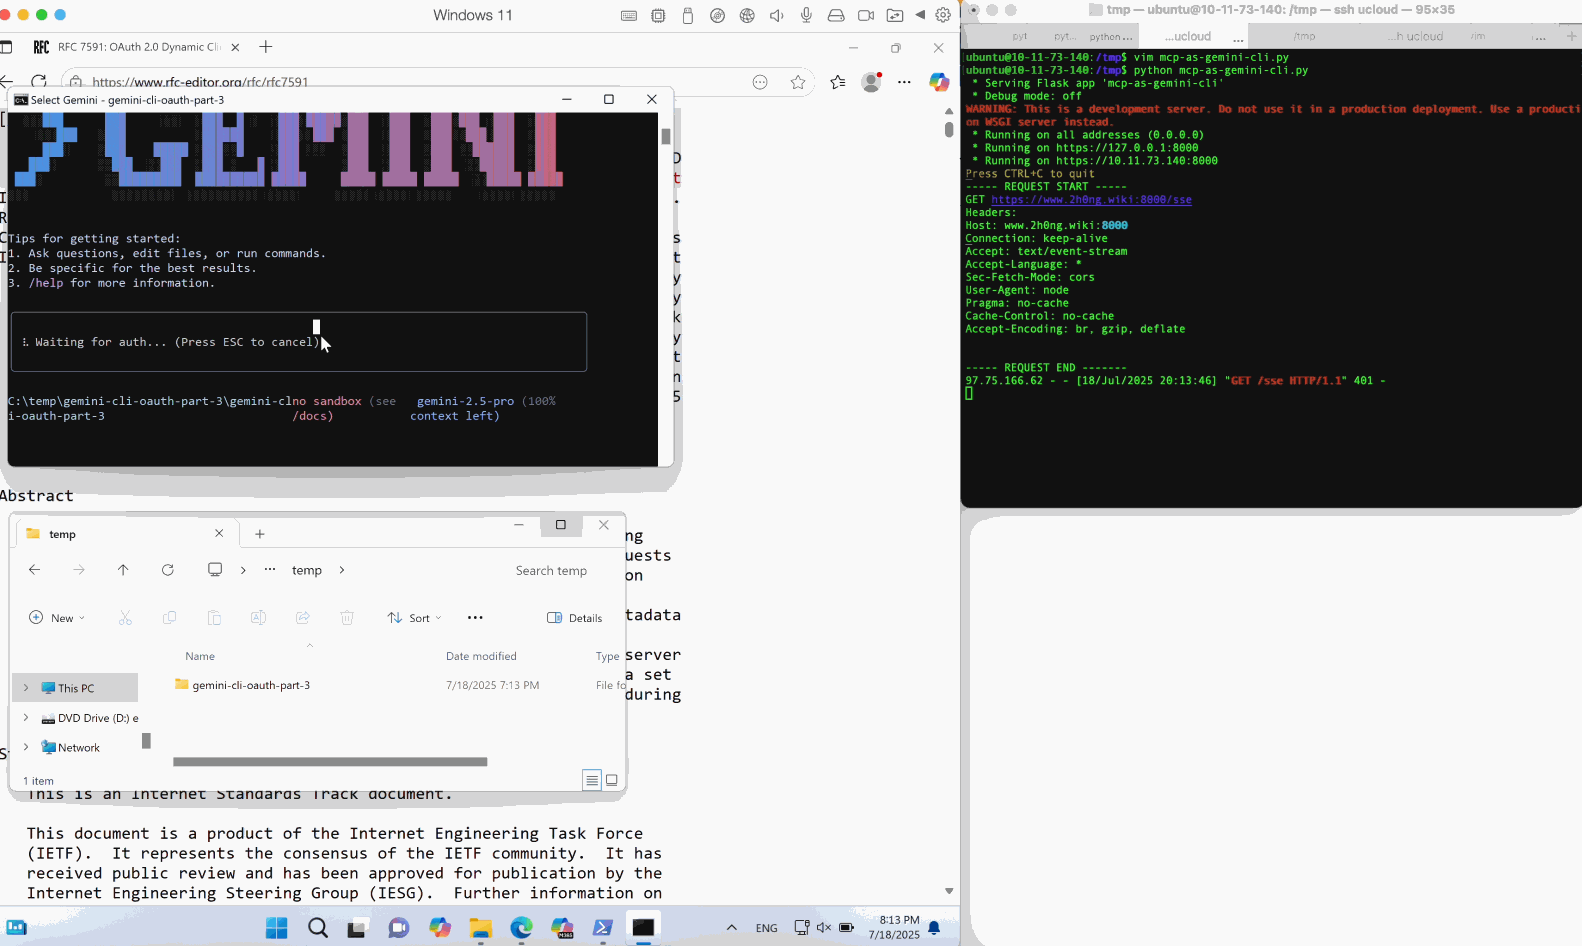
Task: Go up one folder level in File Explorer
Action: (123, 570)
